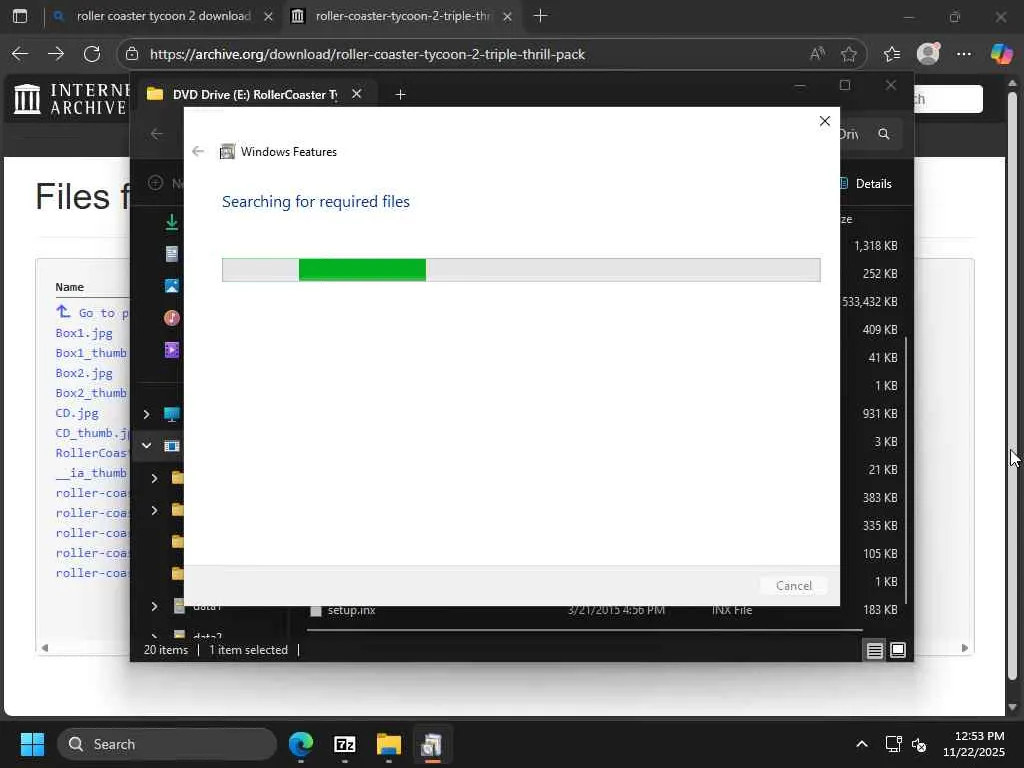Show hidden system tray icons
Screen dimensions: 1024x768
[862, 744]
